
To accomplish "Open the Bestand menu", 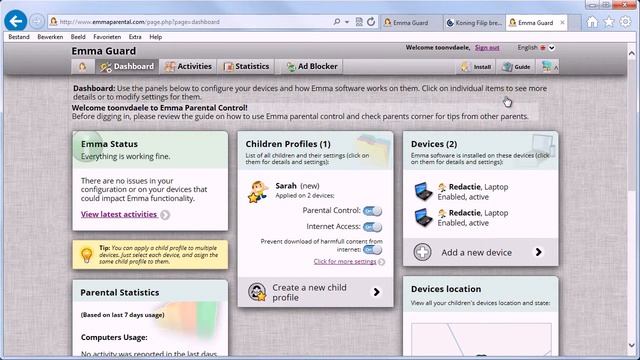I will [x=19, y=37].
